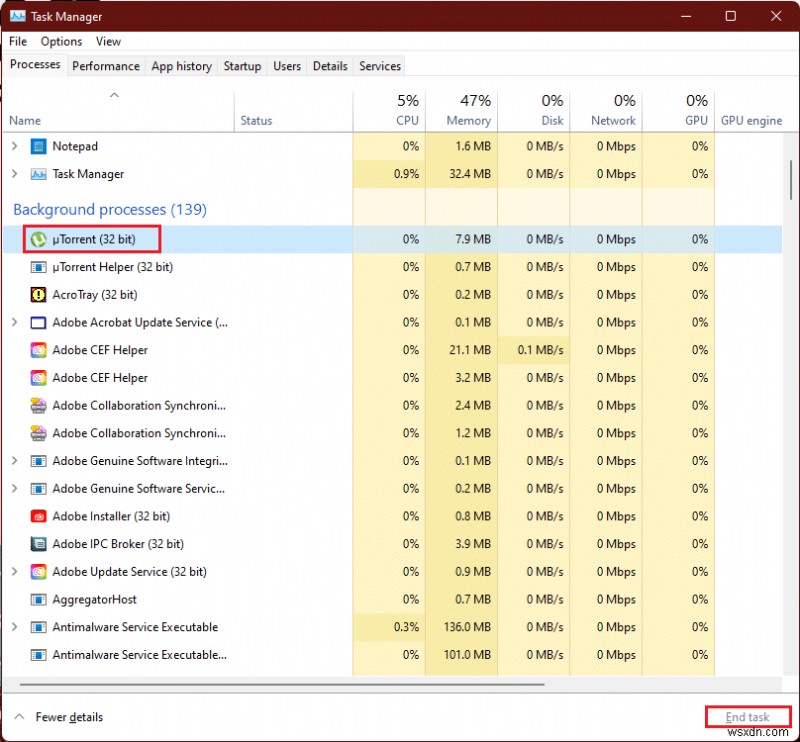
Task: Click the AggregatorHost process icon
Action: tap(38, 600)
